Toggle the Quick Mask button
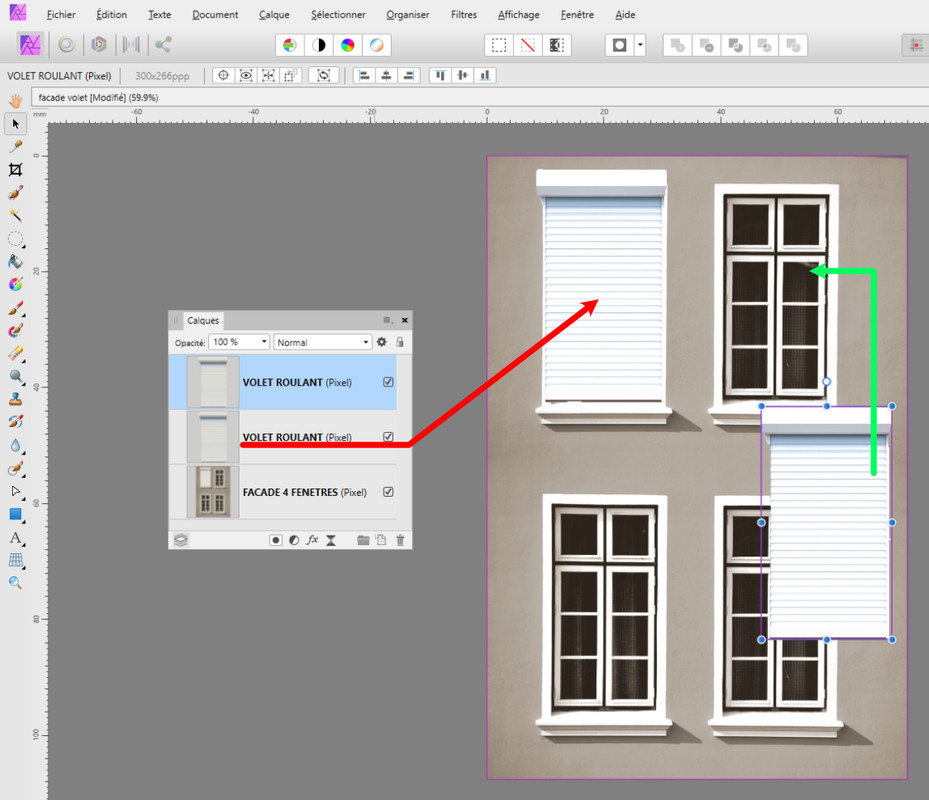Image resolution: width=929 pixels, height=800 pixels. [620, 45]
